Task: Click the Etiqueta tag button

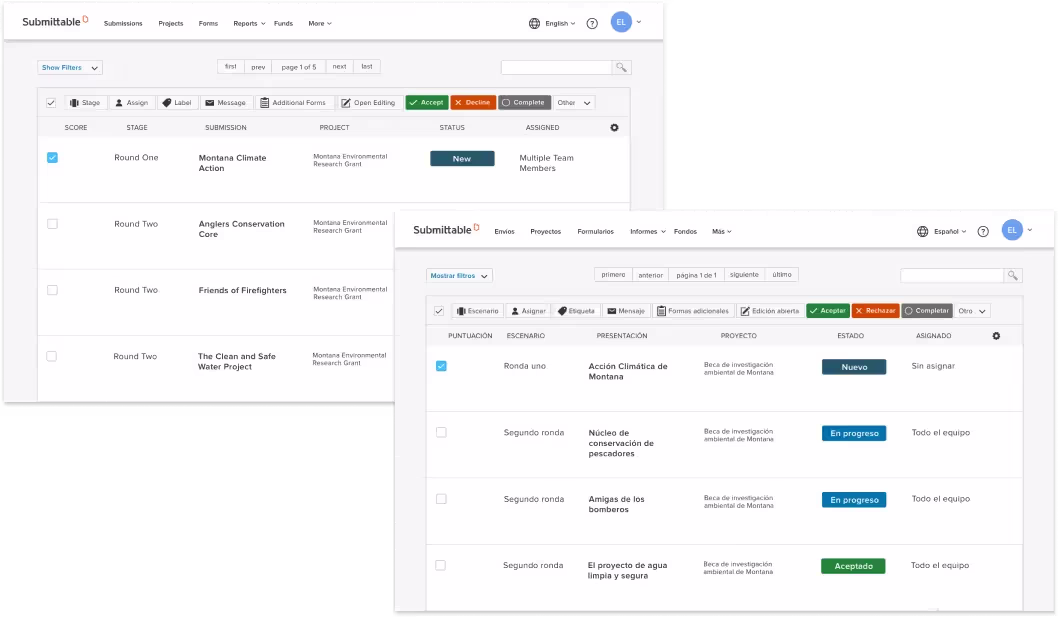Action: tap(577, 311)
